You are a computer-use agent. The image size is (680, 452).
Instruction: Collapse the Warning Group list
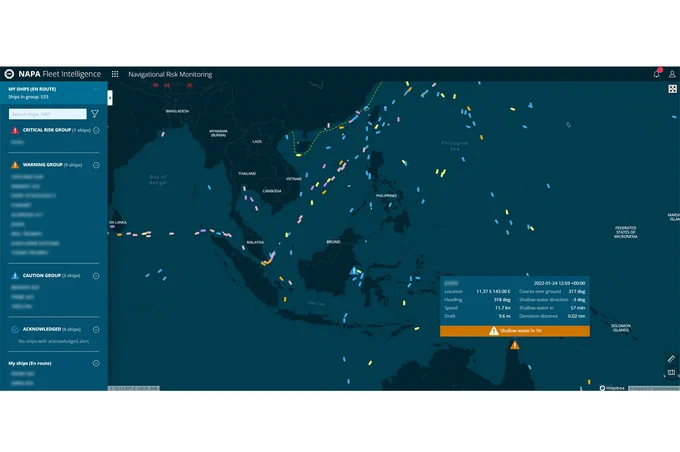[96, 165]
